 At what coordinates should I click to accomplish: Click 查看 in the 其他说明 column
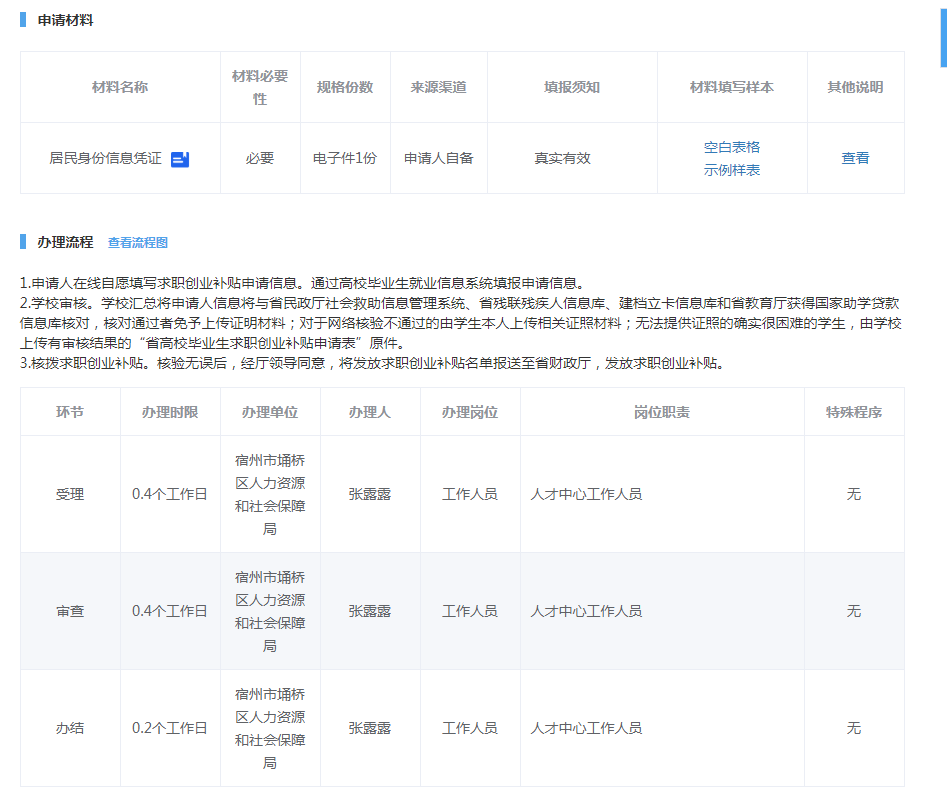pos(855,158)
